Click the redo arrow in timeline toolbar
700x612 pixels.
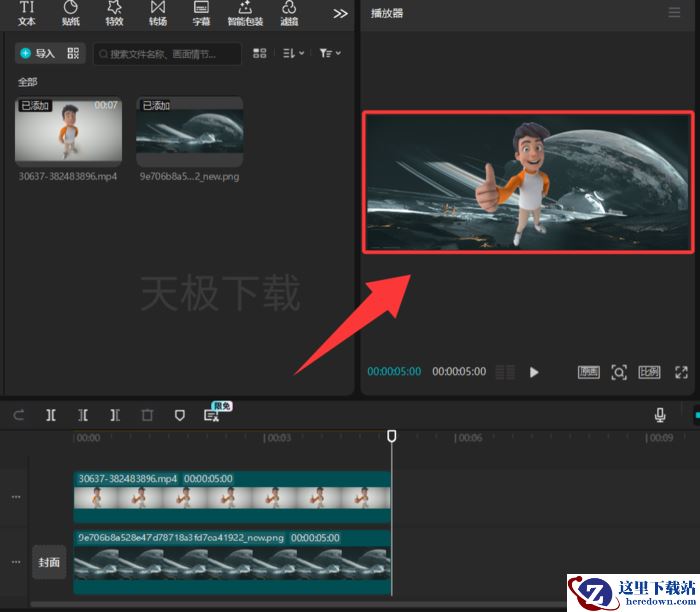[19, 416]
